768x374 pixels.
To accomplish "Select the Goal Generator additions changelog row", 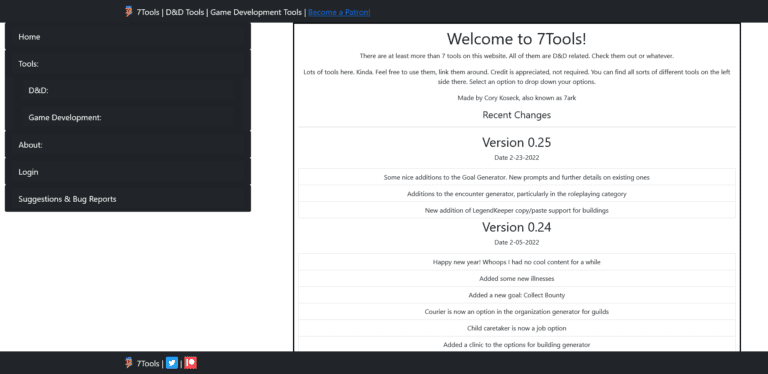I will click(x=517, y=177).
